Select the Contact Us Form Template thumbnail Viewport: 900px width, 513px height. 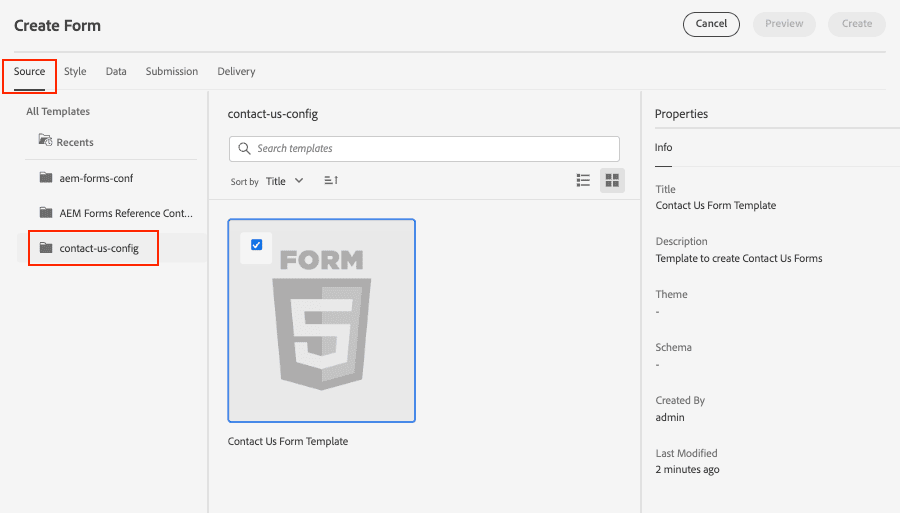click(321, 321)
